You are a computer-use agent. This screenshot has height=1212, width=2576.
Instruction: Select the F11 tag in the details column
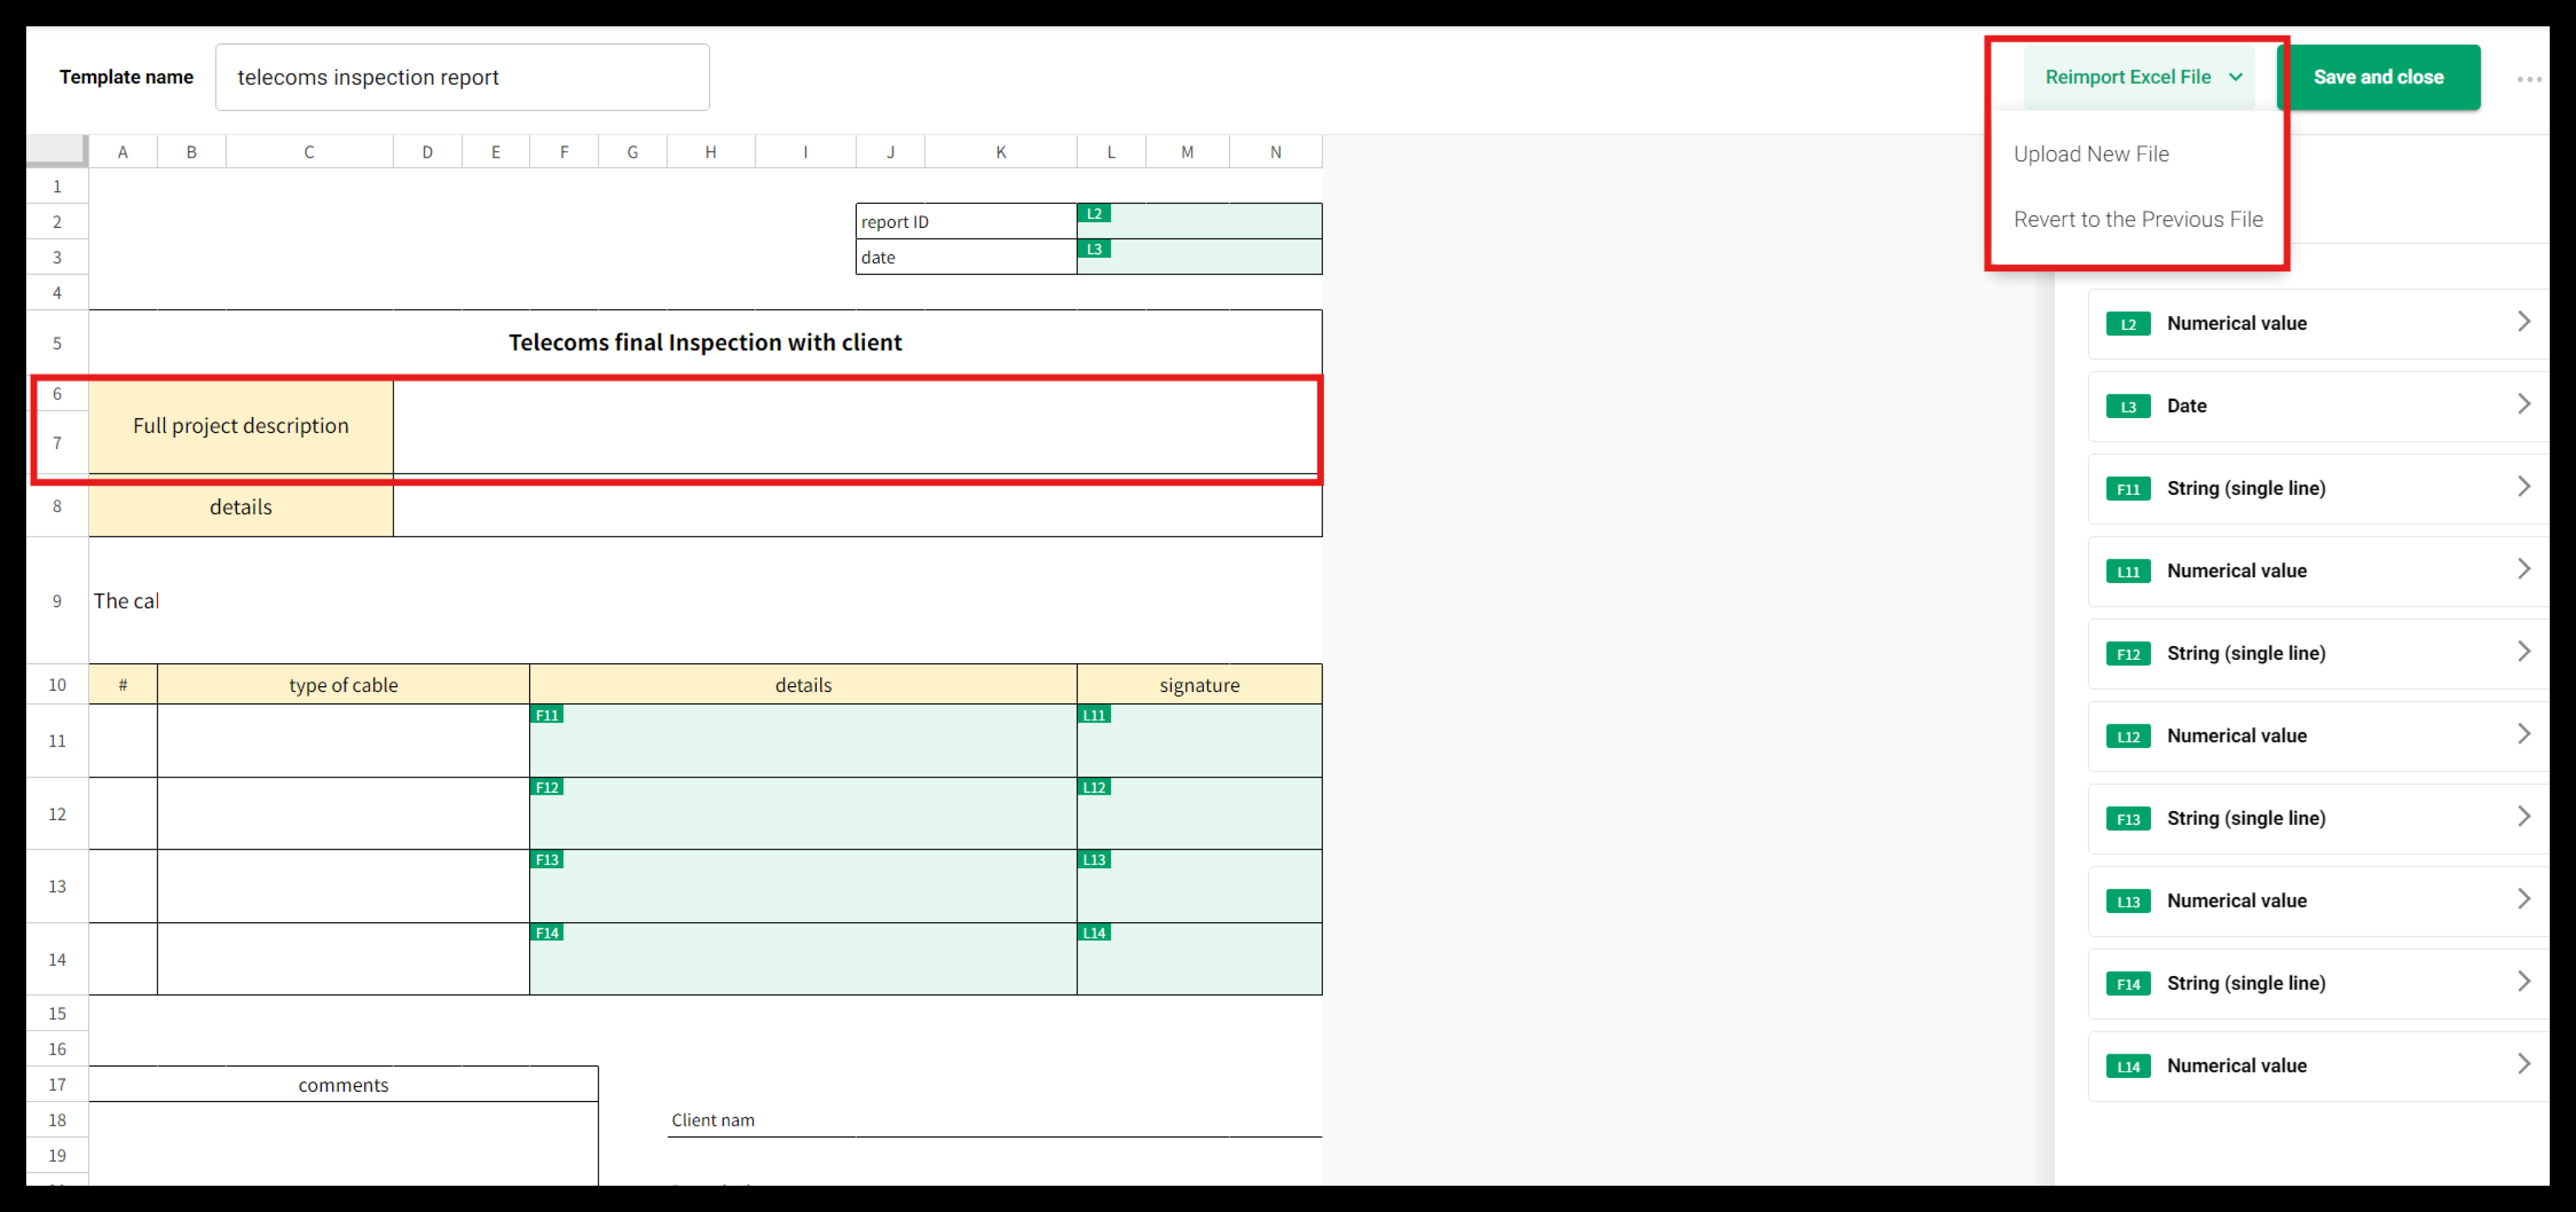click(546, 715)
